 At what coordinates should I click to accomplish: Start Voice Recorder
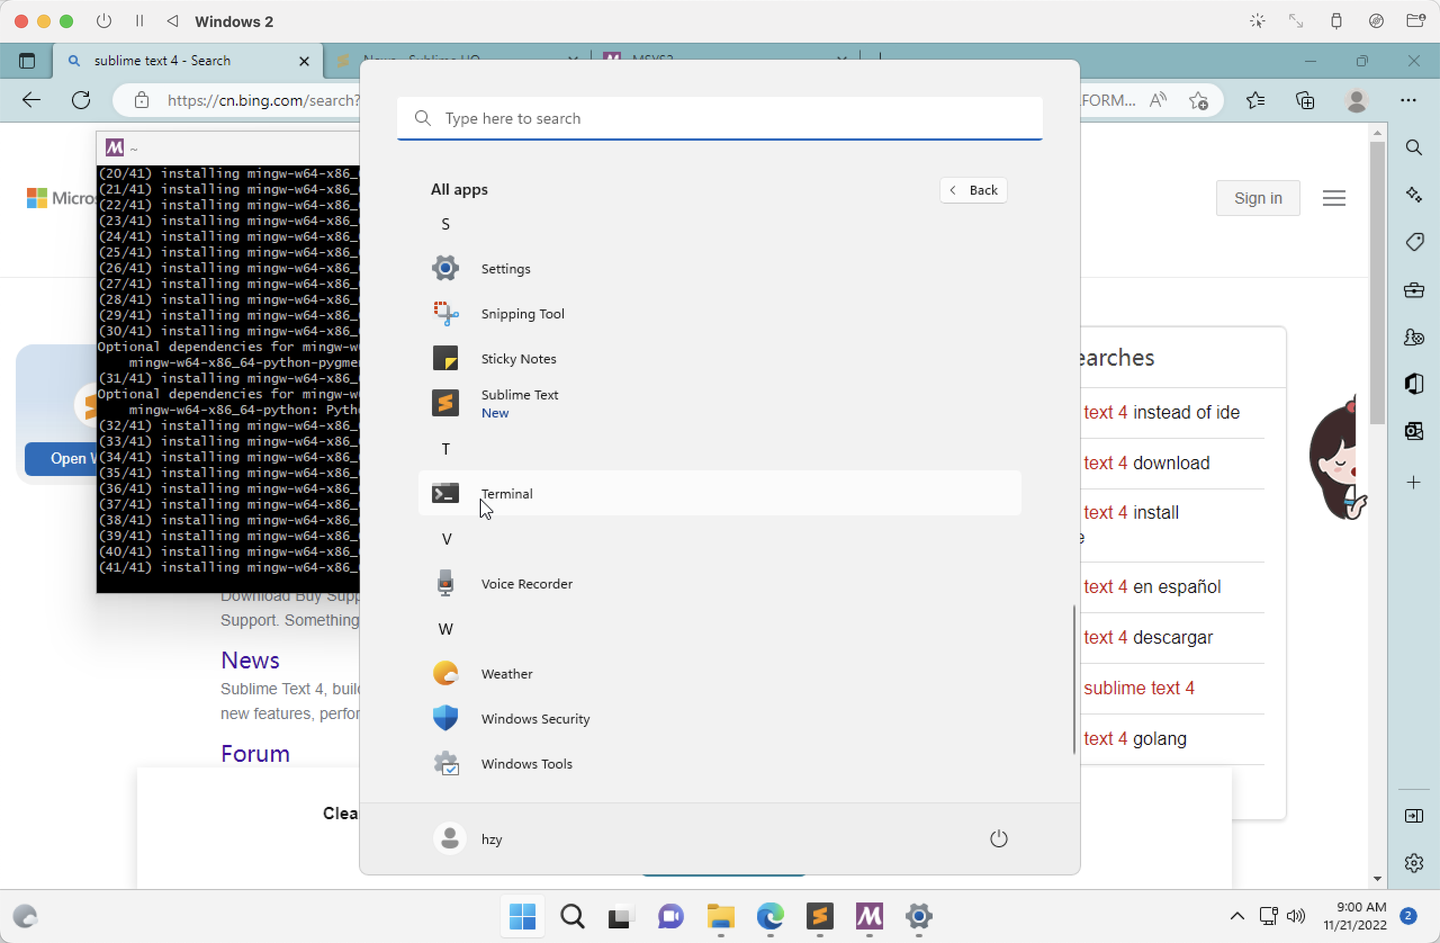point(526,583)
